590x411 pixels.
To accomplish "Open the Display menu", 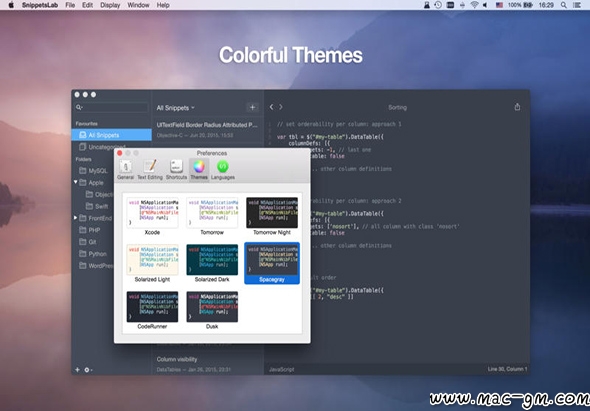I will coord(110,5).
